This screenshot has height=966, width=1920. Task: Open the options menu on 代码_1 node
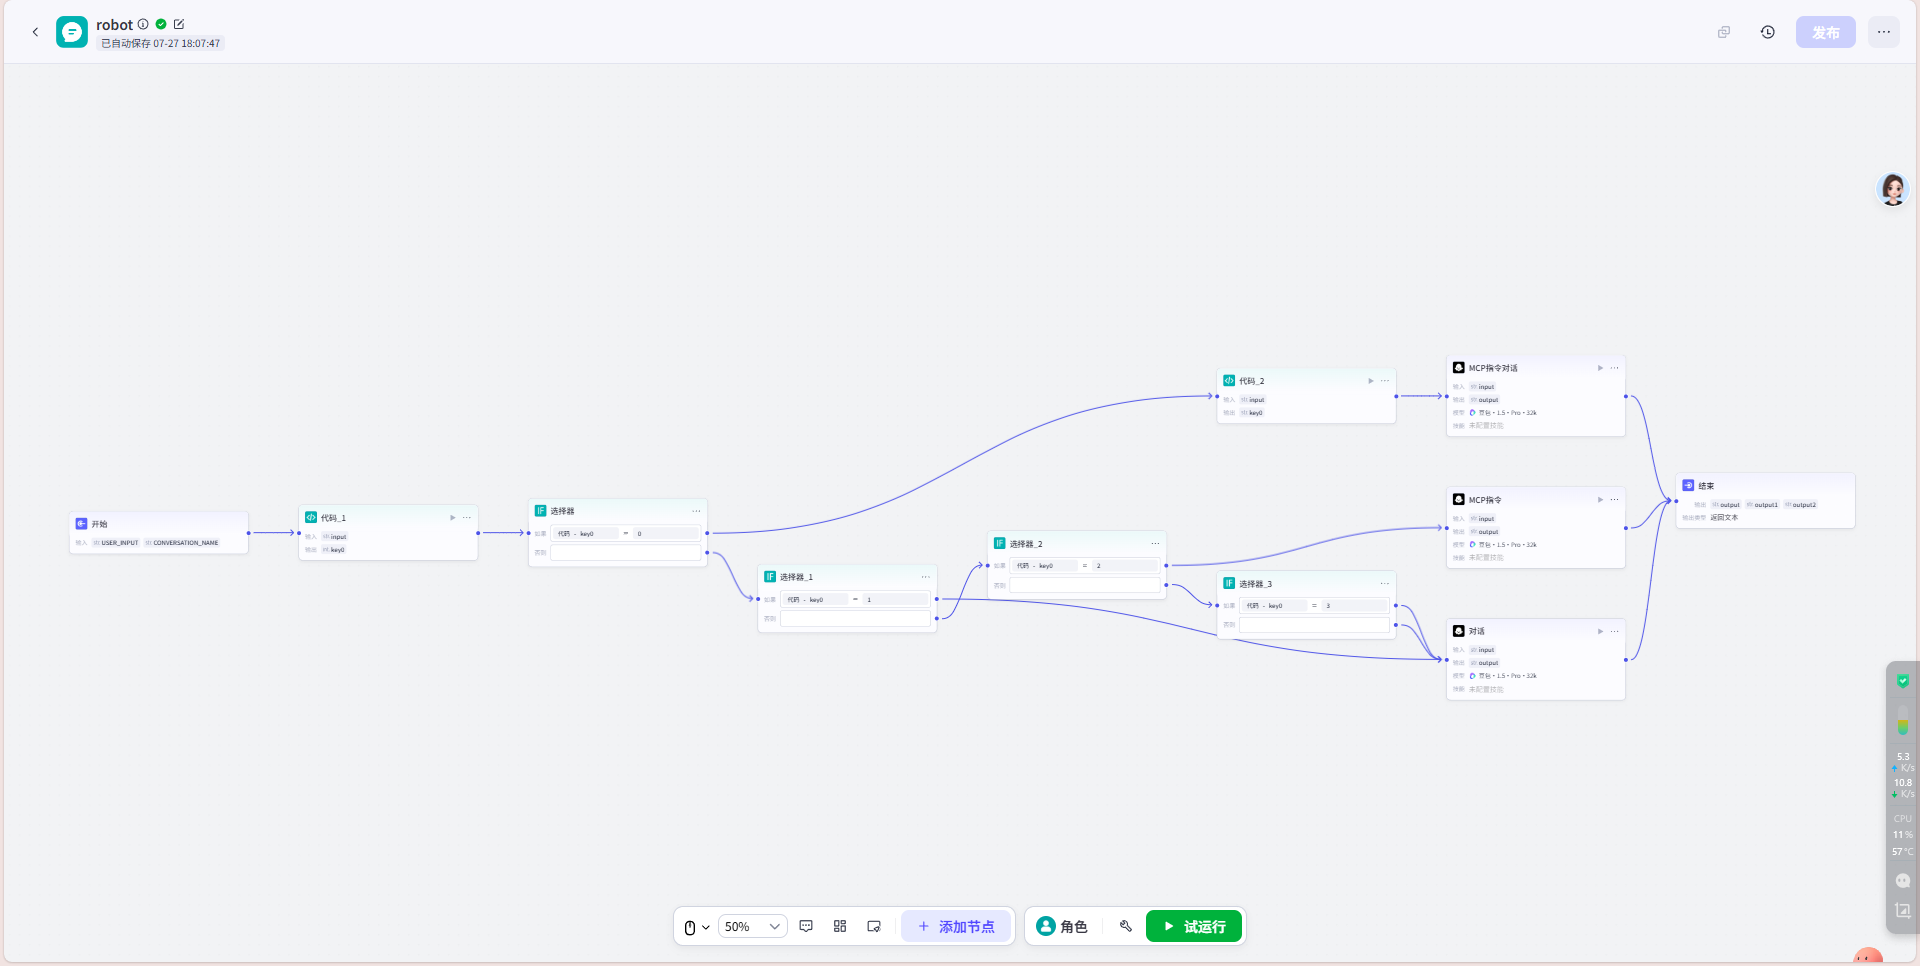tap(466, 517)
